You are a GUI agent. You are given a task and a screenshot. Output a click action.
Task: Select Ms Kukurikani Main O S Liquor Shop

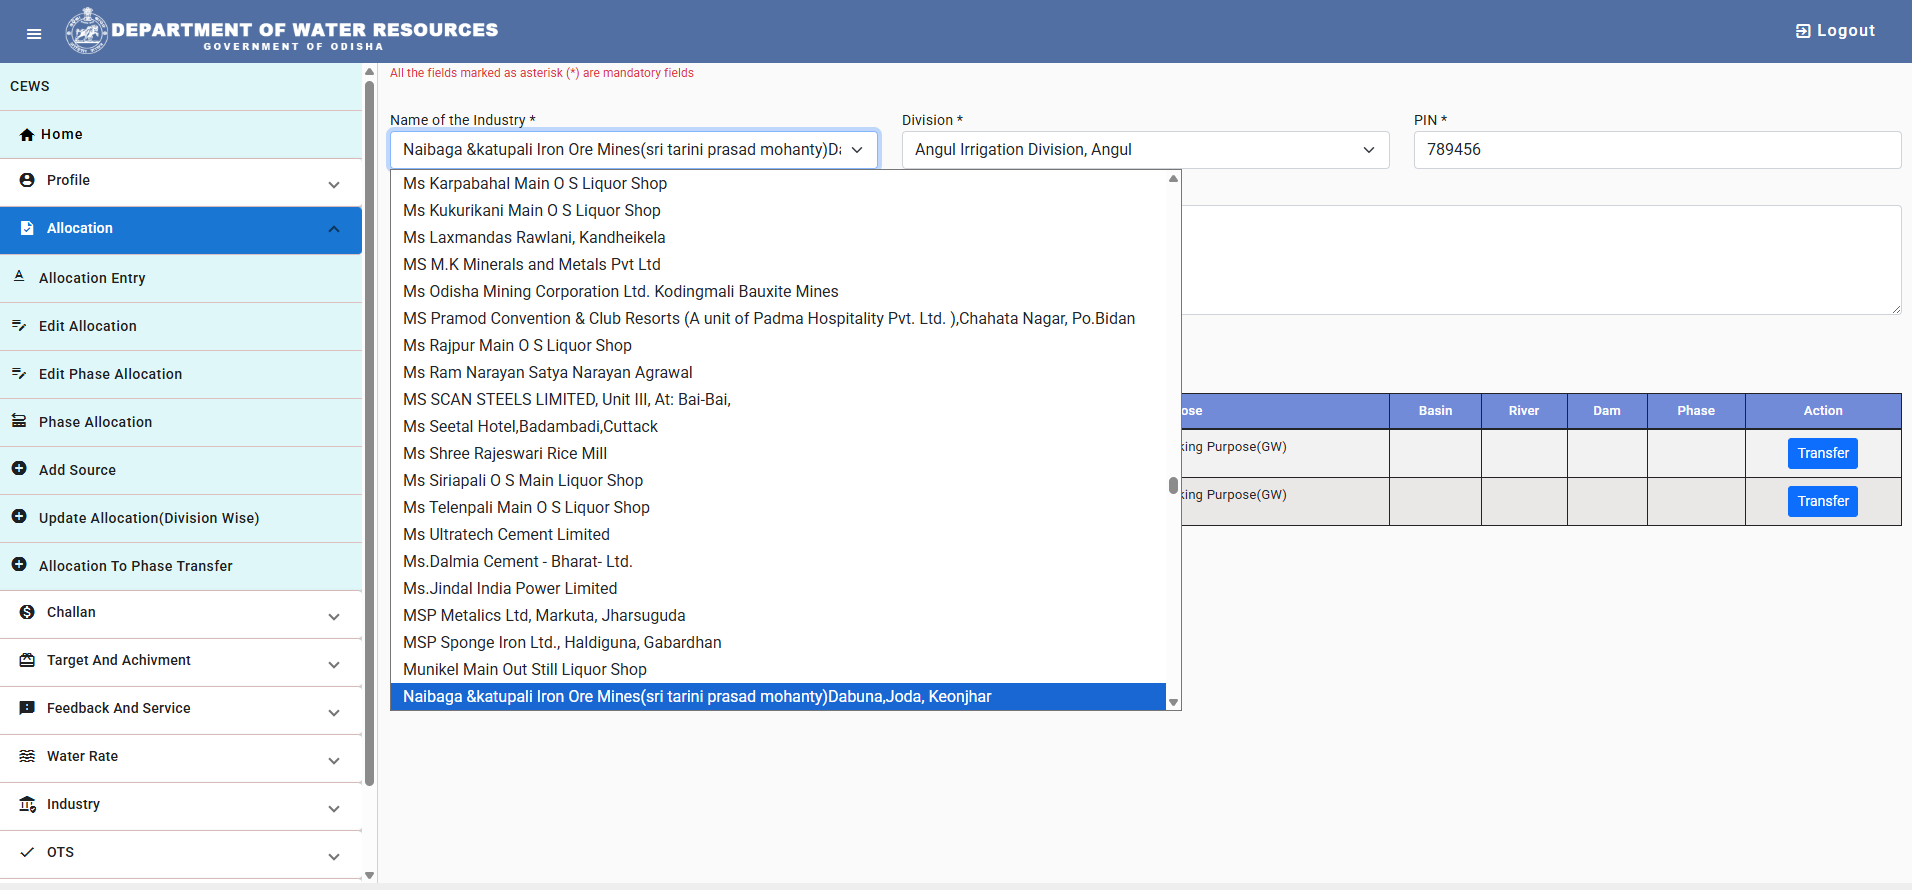(778, 211)
